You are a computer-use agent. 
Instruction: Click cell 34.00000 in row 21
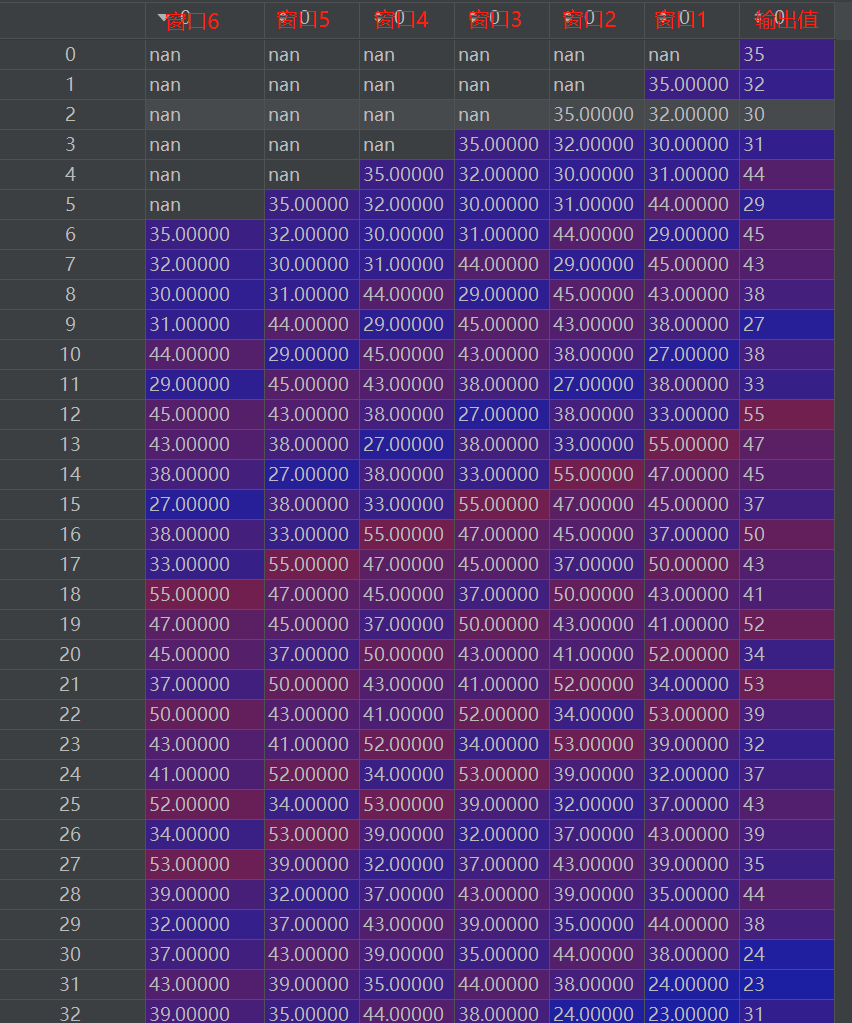(692, 684)
